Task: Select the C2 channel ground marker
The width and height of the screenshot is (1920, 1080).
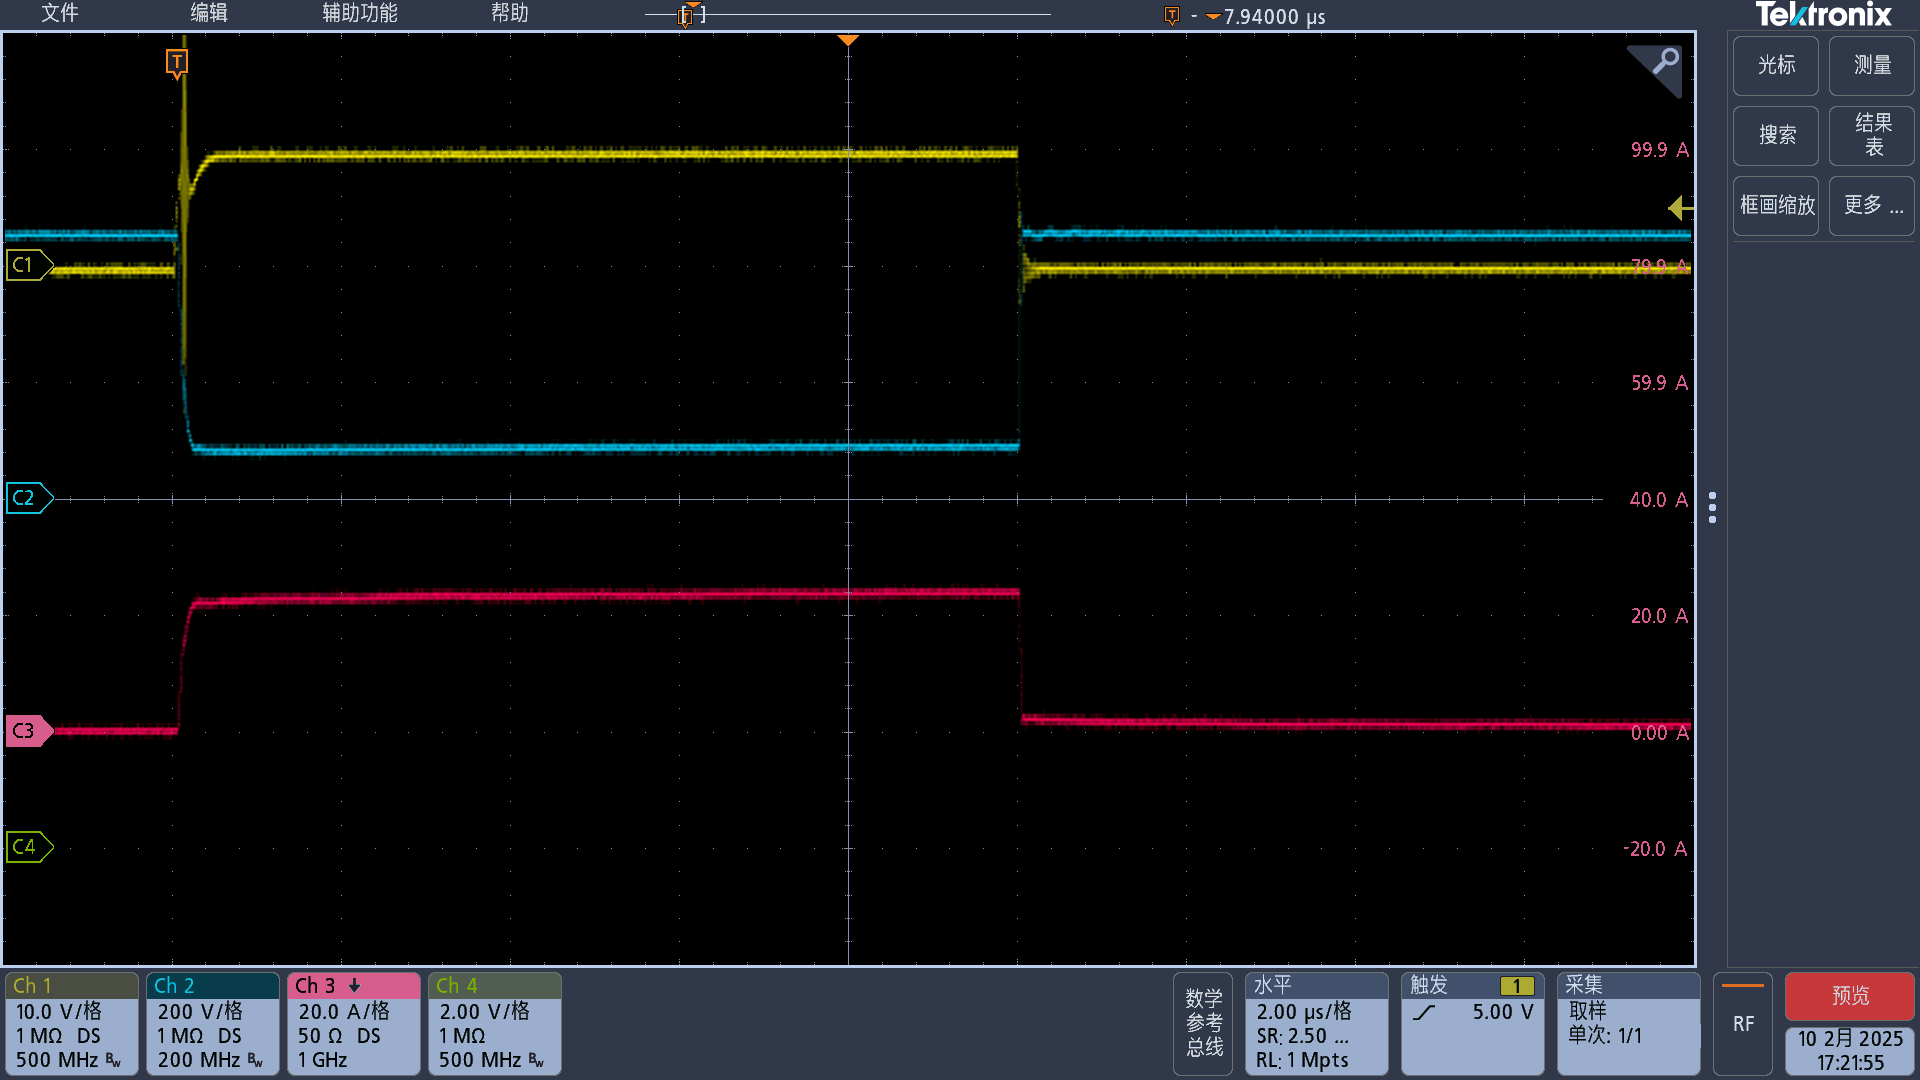Action: pyautogui.click(x=27, y=498)
